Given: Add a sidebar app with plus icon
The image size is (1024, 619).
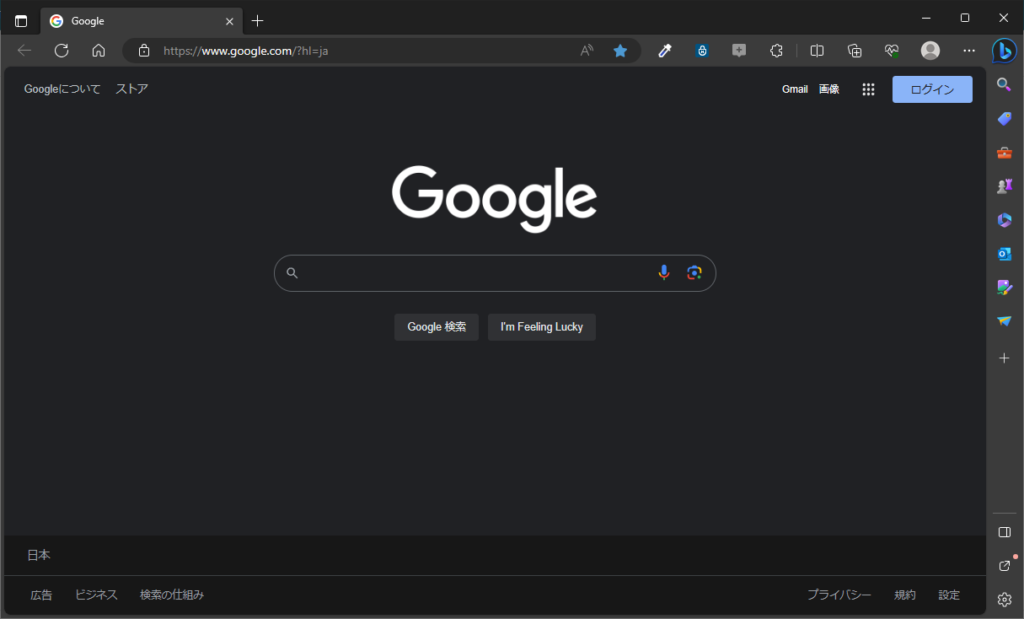Looking at the screenshot, I should (x=1004, y=358).
